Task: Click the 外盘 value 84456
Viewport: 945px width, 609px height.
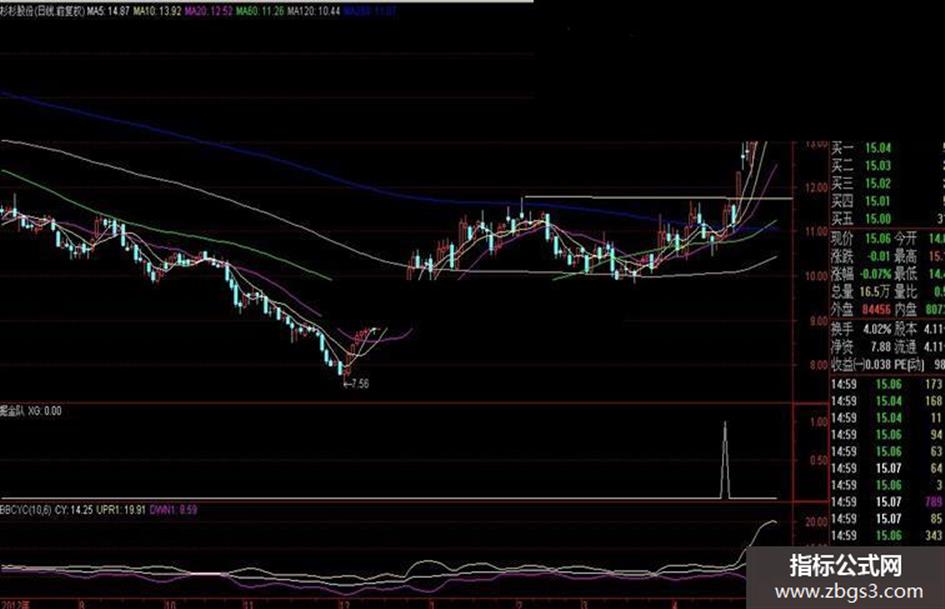Action: coord(876,310)
